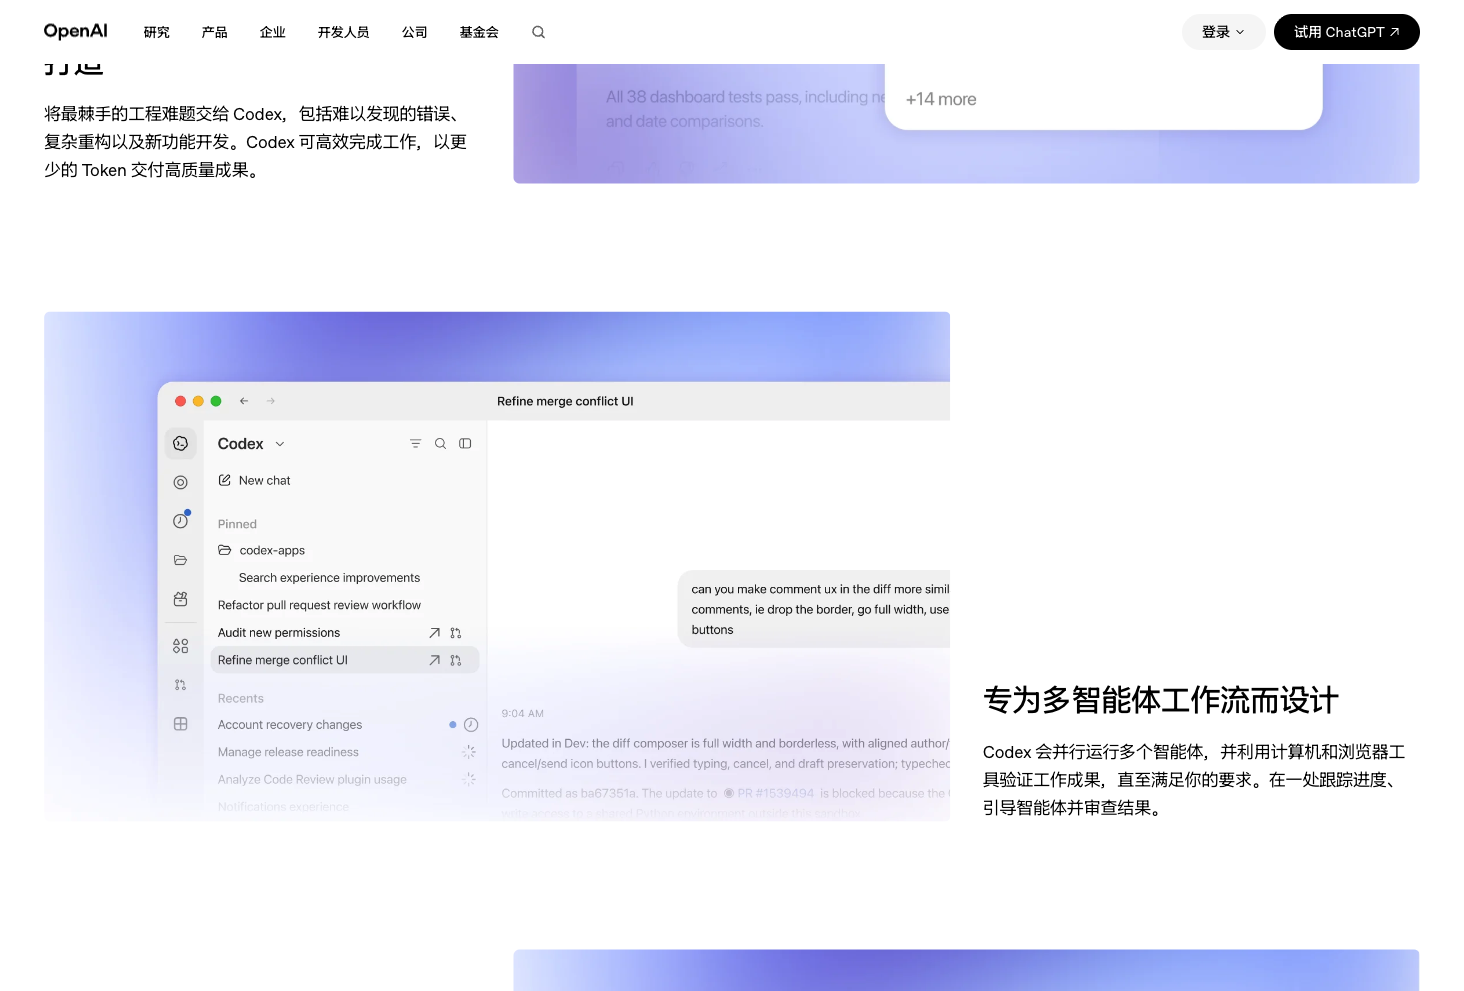This screenshot has height=991, width=1464.
Task: Open the search icon in top navigation
Action: (x=538, y=32)
